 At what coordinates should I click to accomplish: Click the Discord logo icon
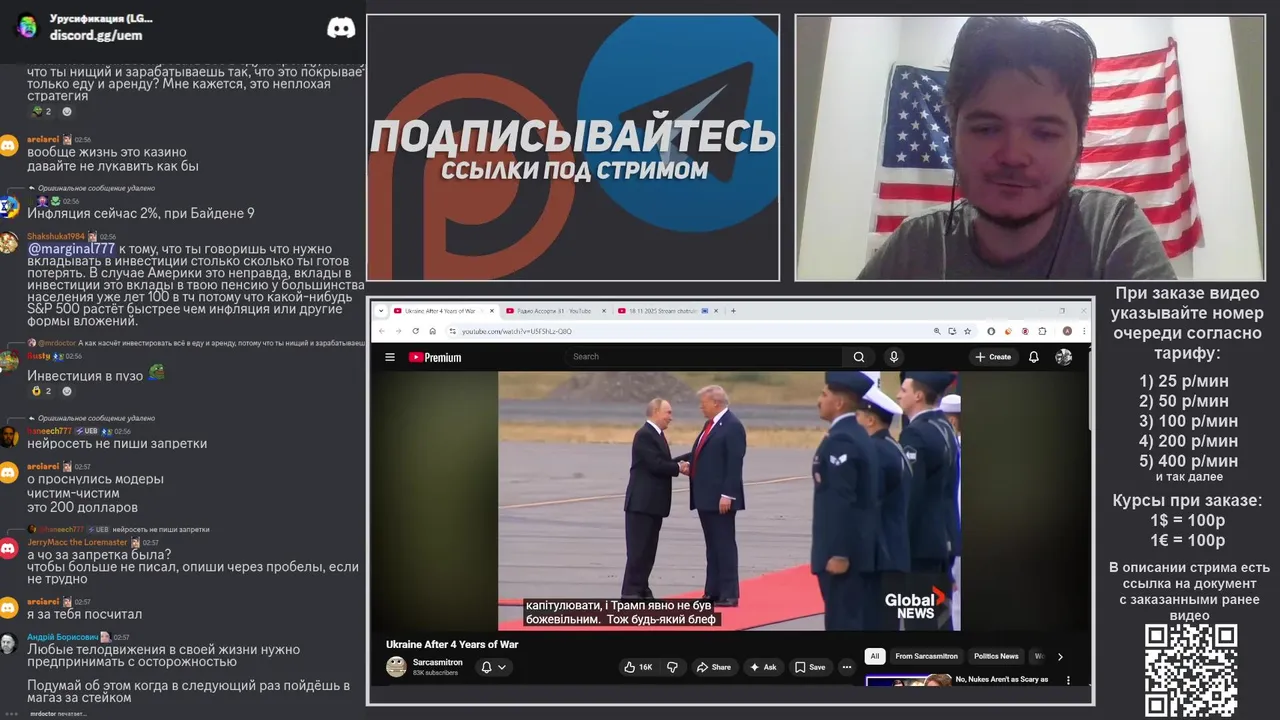(341, 27)
